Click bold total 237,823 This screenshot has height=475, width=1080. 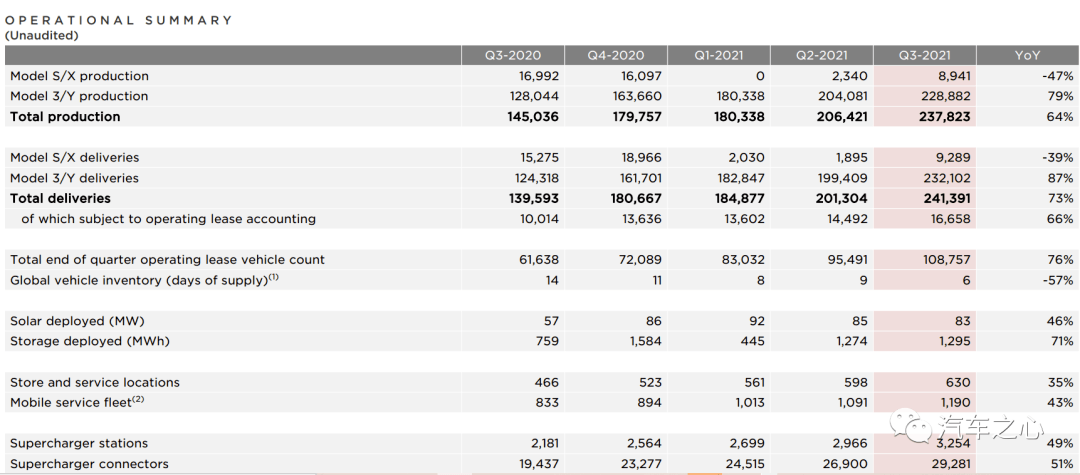(x=946, y=116)
